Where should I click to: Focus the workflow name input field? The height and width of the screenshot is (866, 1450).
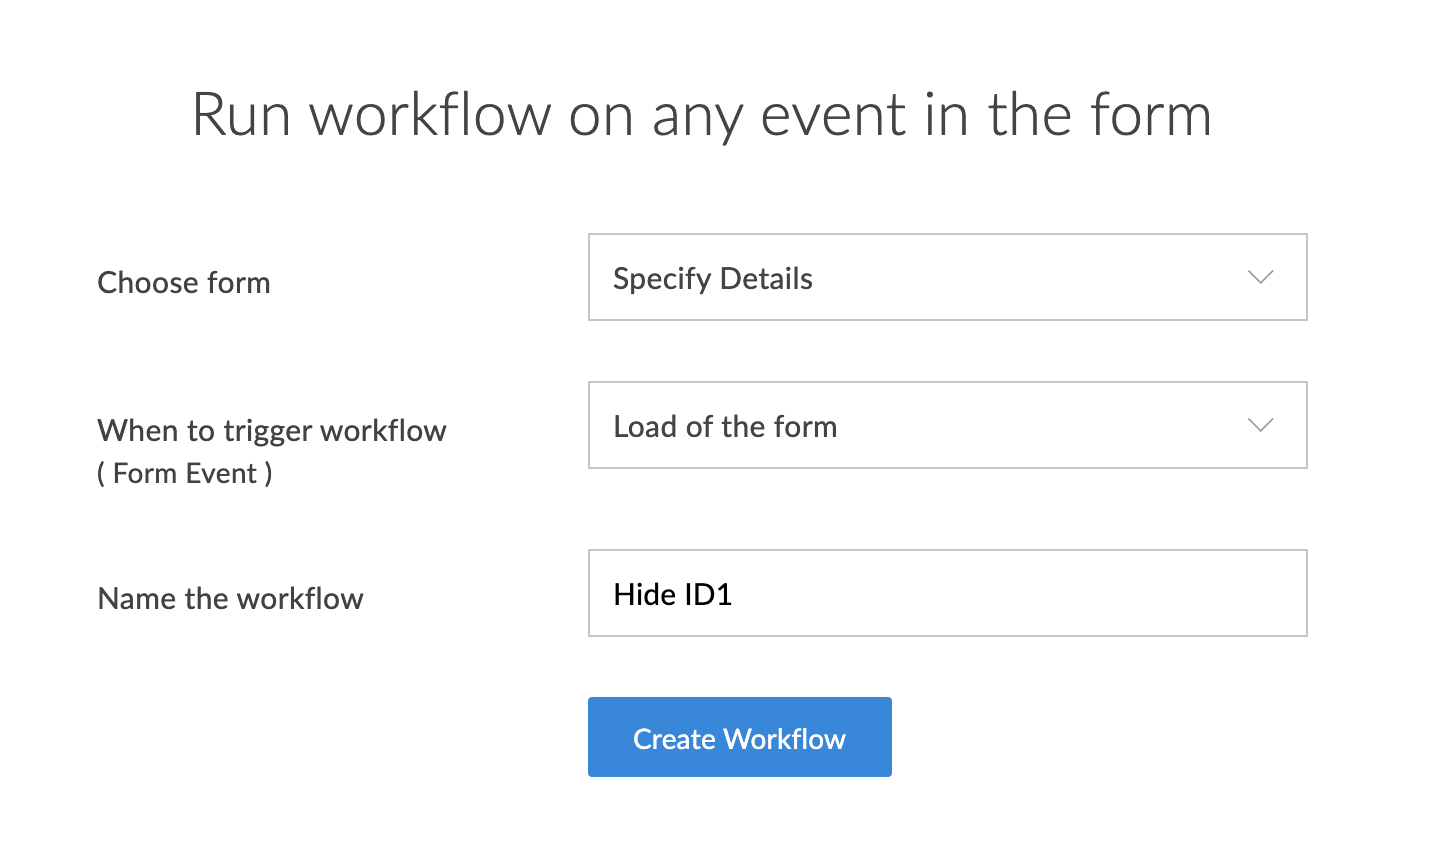point(946,593)
